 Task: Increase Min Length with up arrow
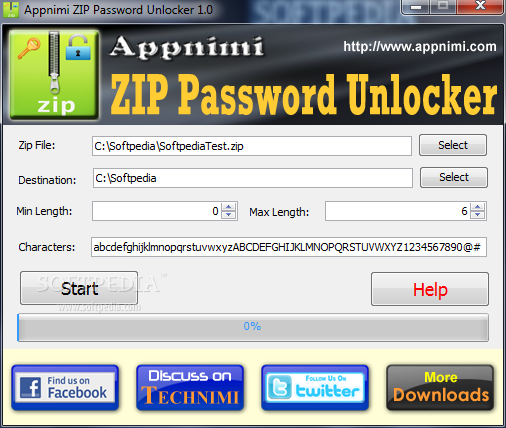pyautogui.click(x=229, y=207)
